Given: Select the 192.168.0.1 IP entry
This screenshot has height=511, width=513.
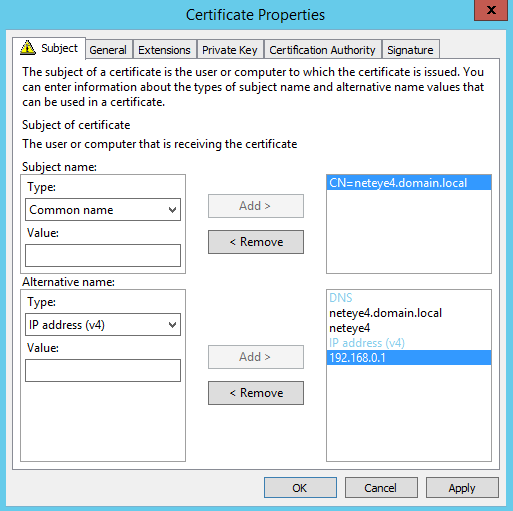Looking at the screenshot, I should click(409, 358).
